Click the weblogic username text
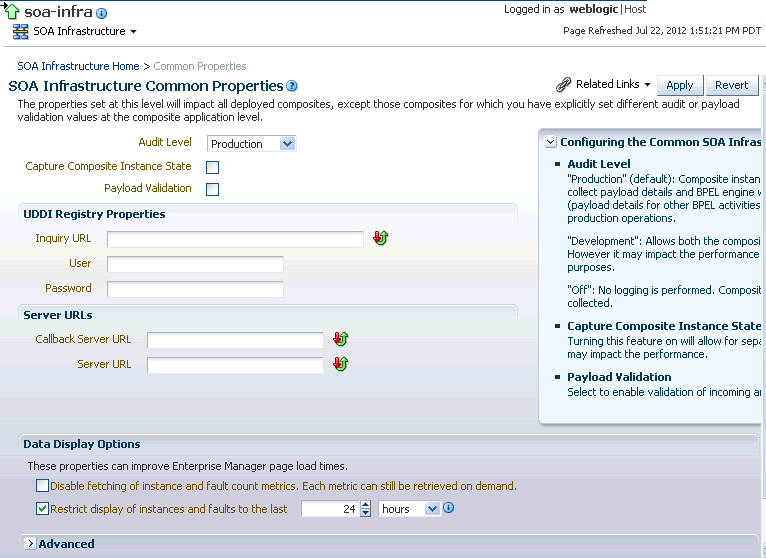766x558 pixels. tap(594, 9)
